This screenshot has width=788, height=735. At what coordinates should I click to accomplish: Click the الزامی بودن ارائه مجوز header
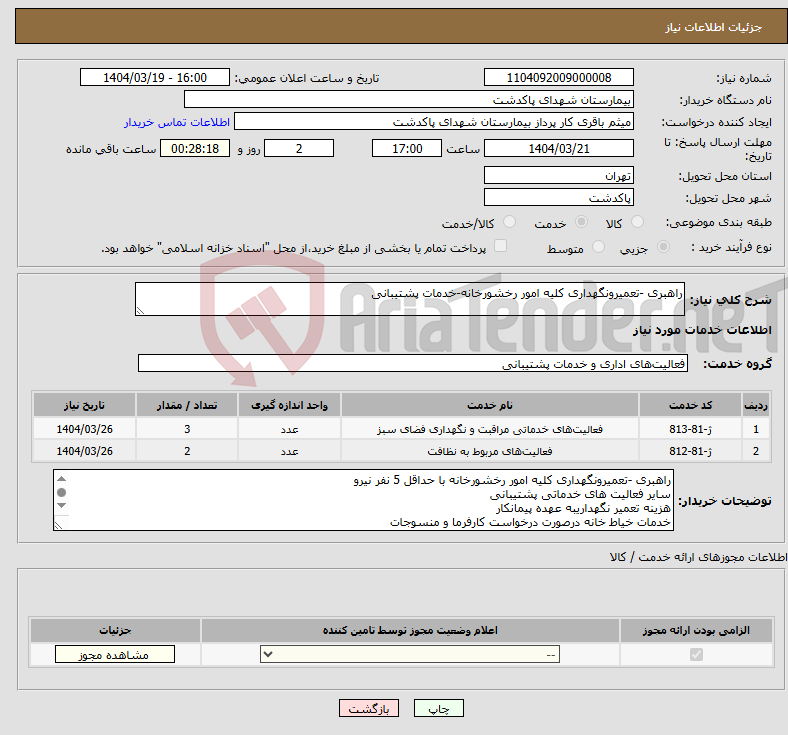pos(696,630)
